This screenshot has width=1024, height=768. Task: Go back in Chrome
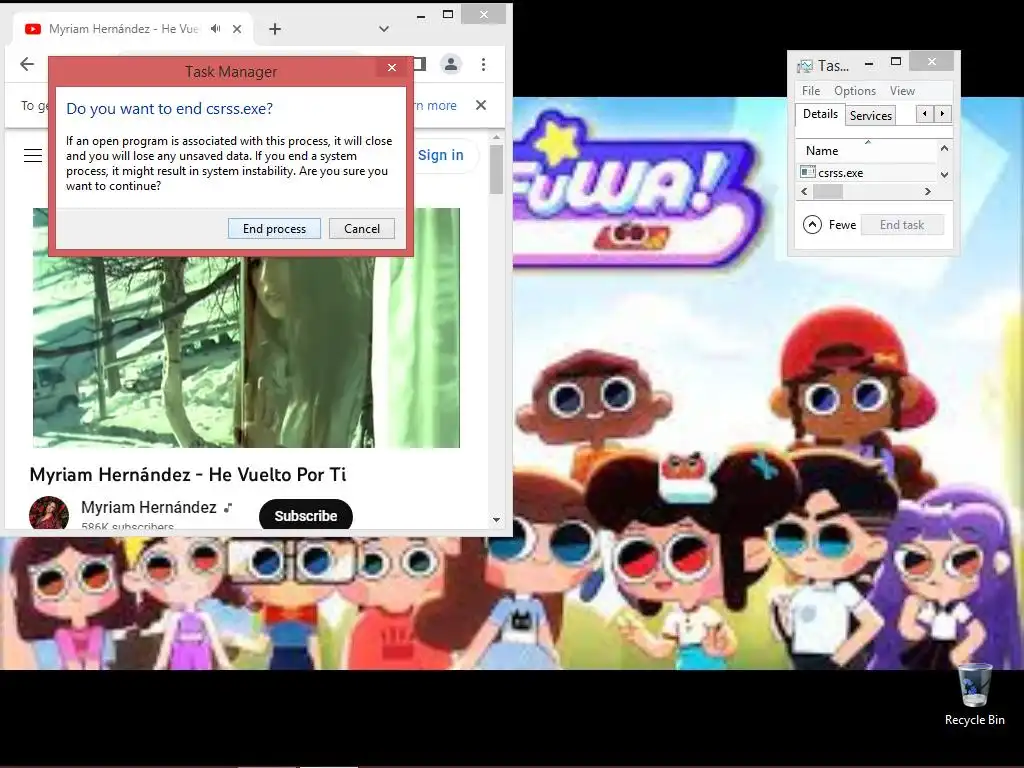click(x=27, y=64)
